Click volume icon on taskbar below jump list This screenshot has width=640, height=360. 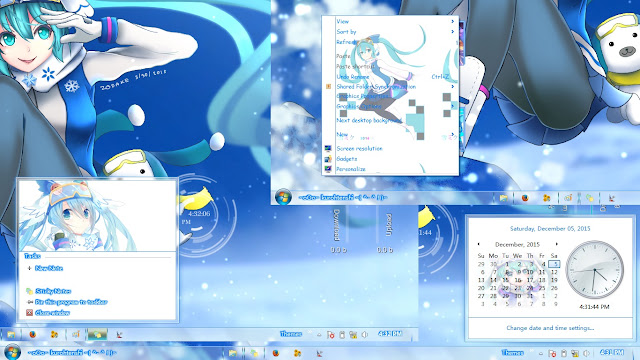tap(364, 335)
